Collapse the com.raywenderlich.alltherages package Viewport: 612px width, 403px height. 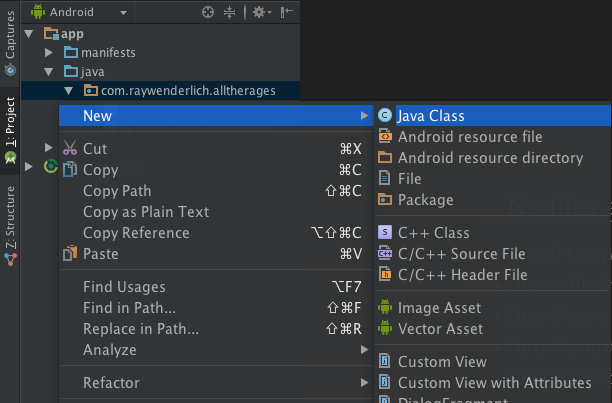69,91
